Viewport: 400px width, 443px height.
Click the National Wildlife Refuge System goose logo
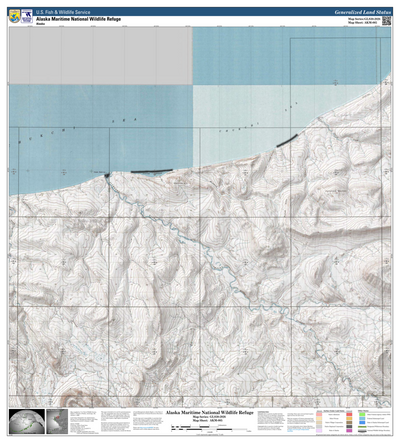[27, 16]
